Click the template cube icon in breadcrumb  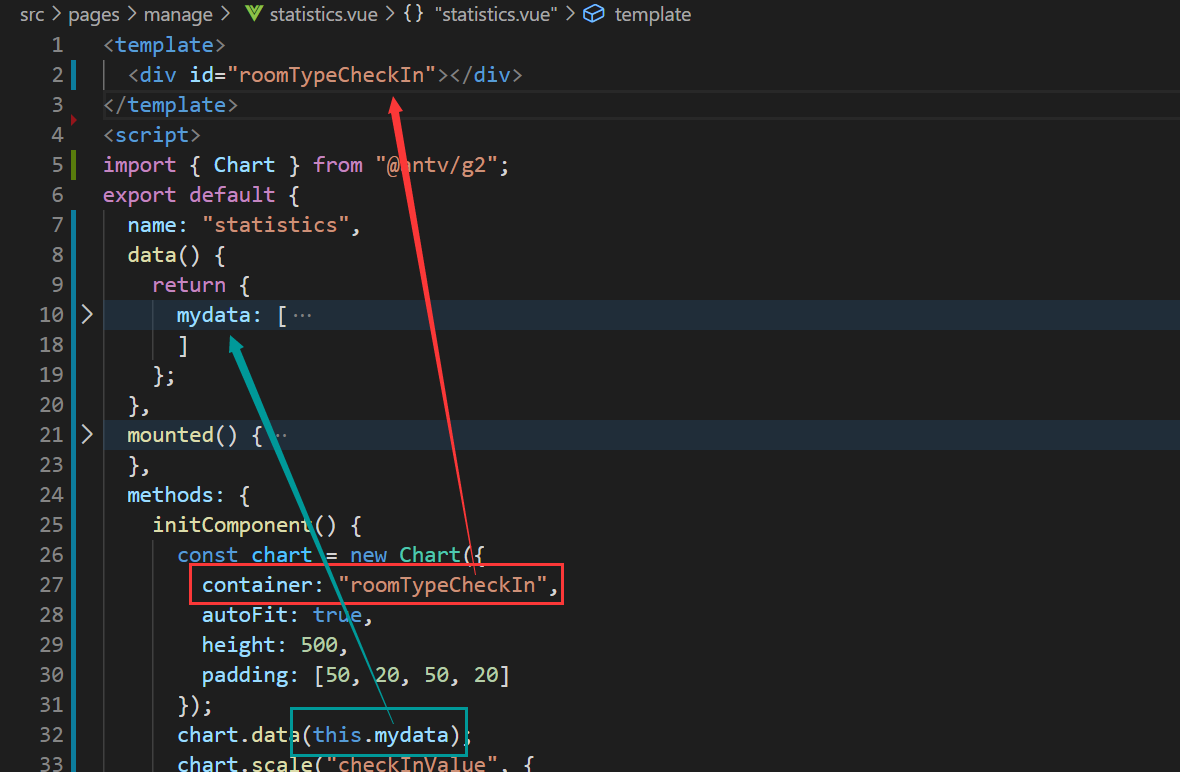(594, 14)
